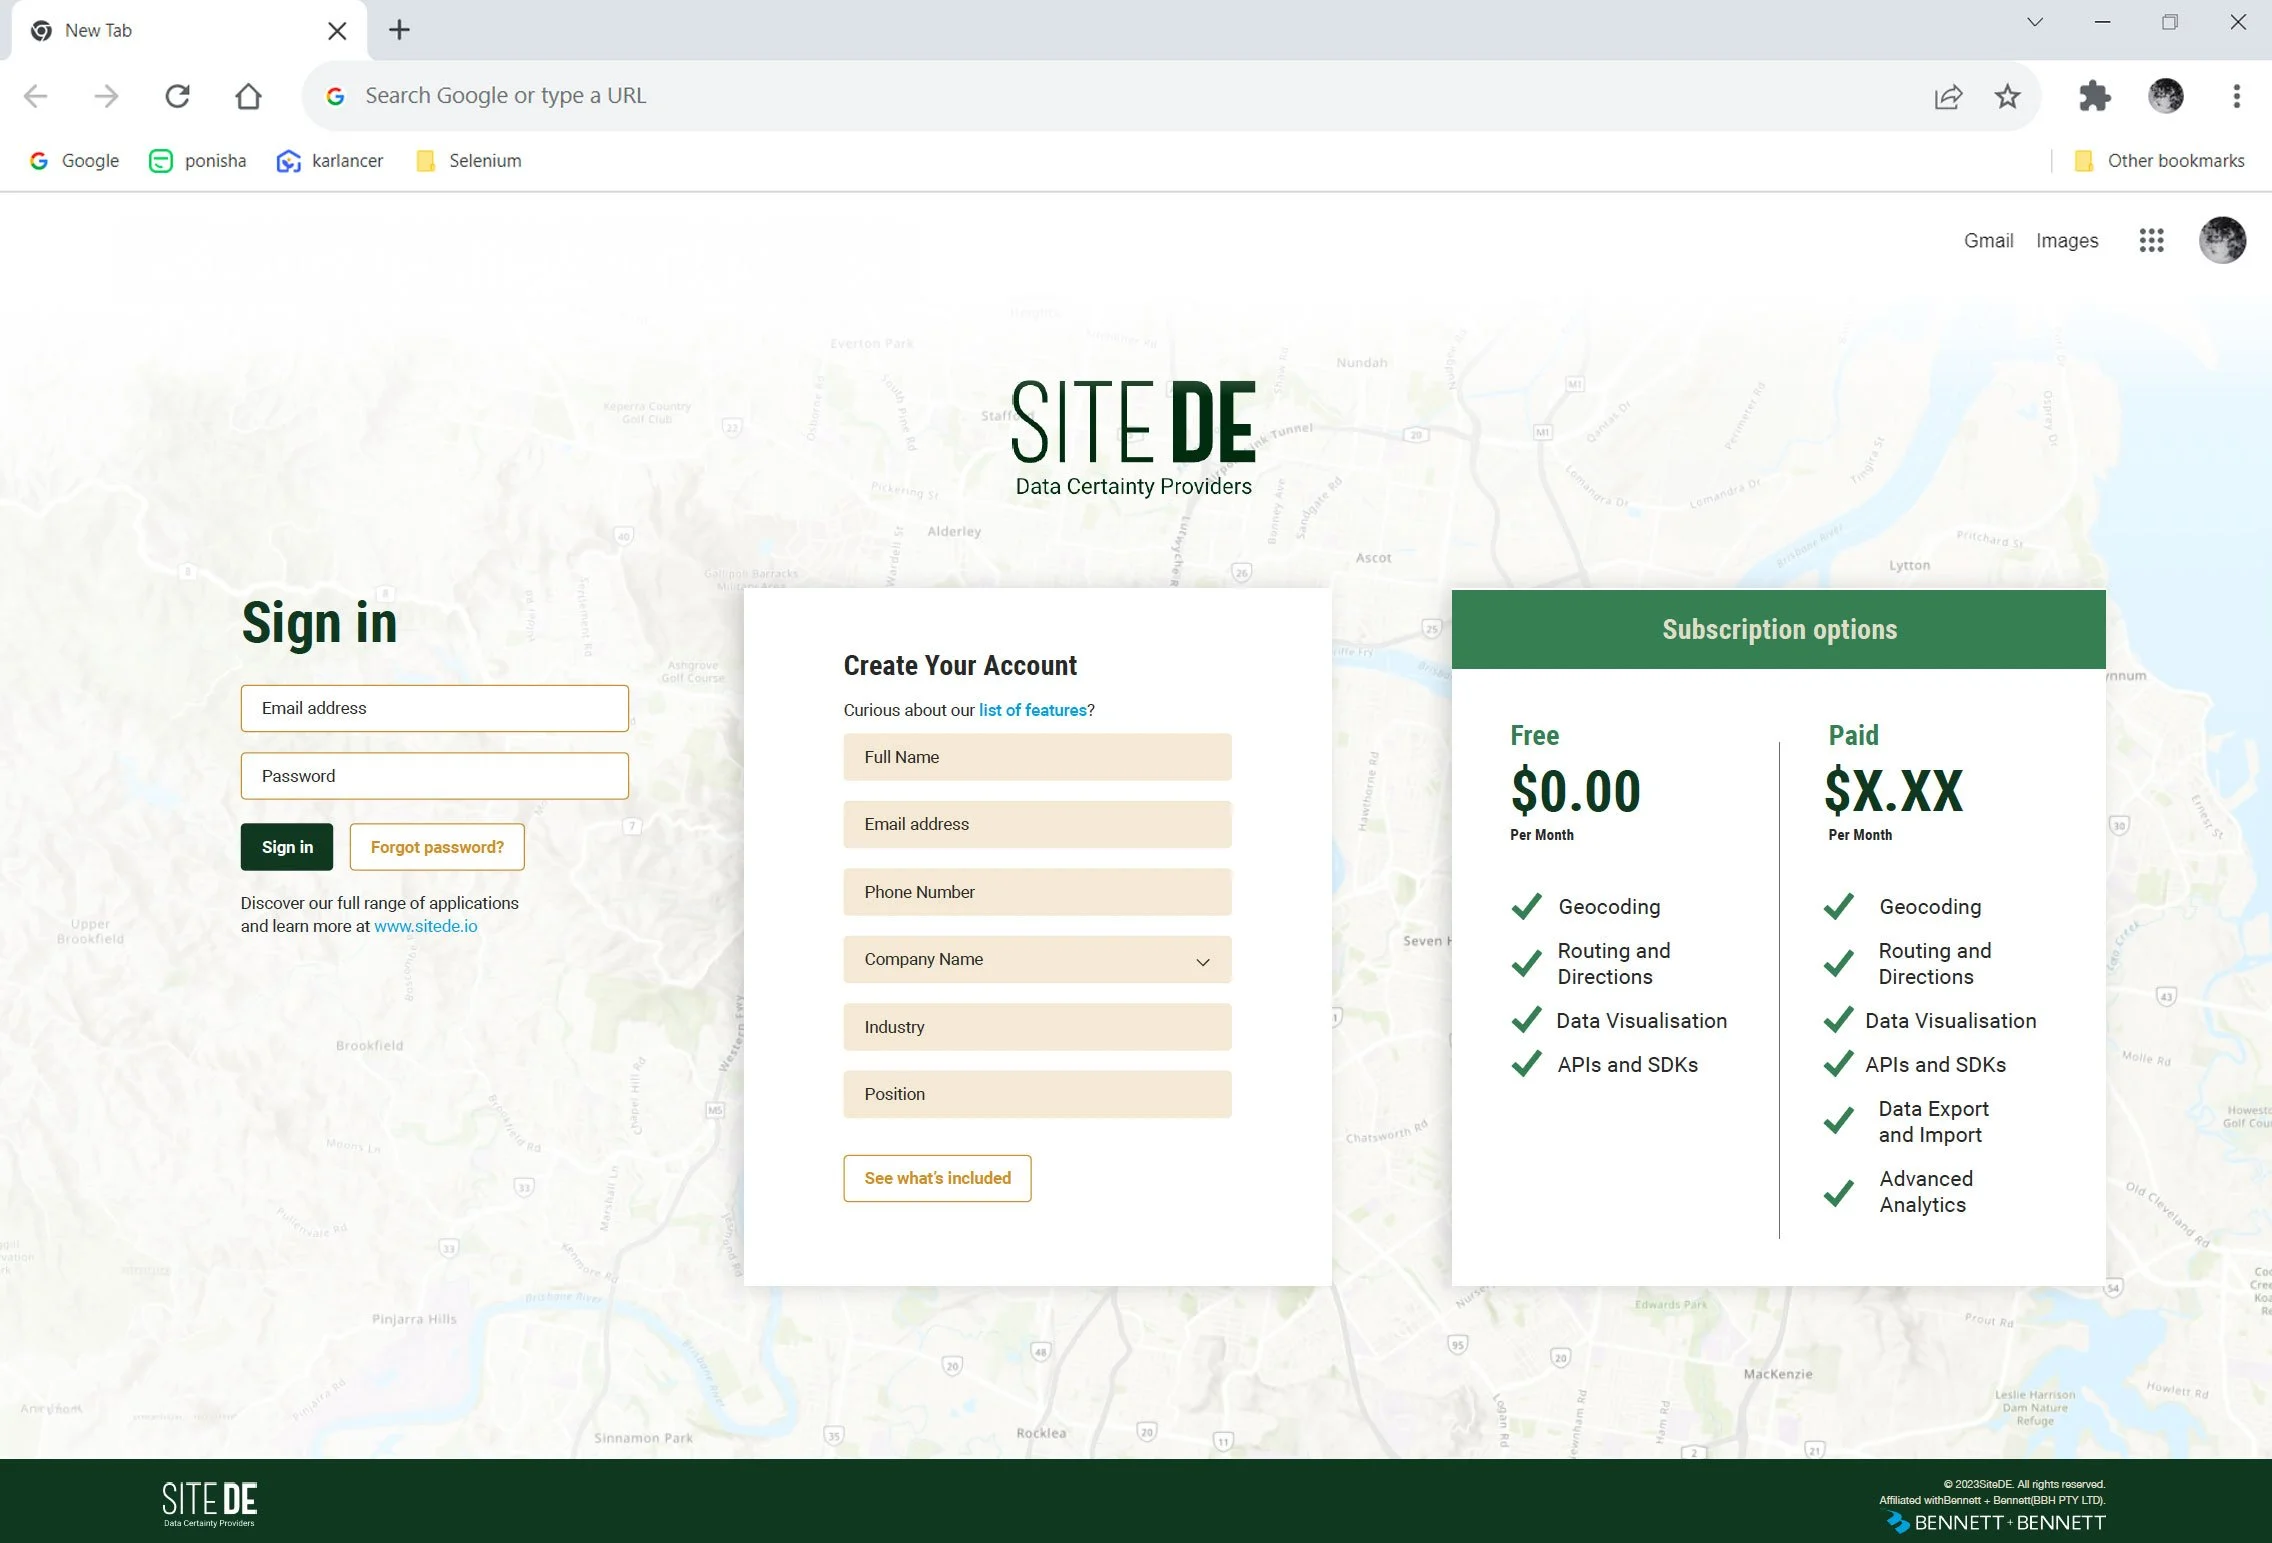This screenshot has width=2272, height=1543.
Task: Bookmark this page with star icon
Action: (2007, 96)
